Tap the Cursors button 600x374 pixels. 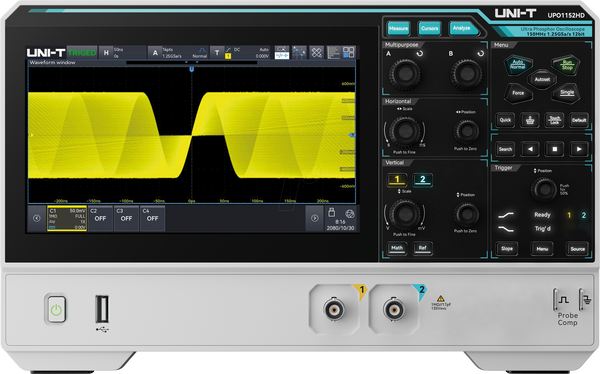[x=429, y=28]
